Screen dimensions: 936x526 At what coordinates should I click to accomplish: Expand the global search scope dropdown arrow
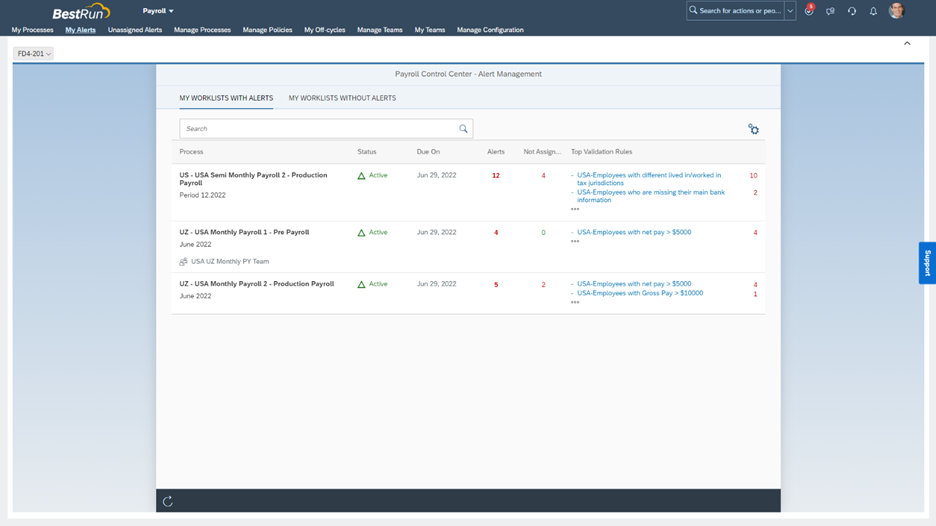pyautogui.click(x=790, y=11)
